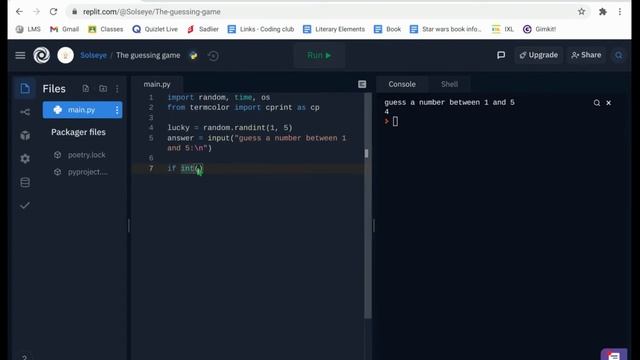Open the Settings gear sidebar icon

[x=25, y=158]
